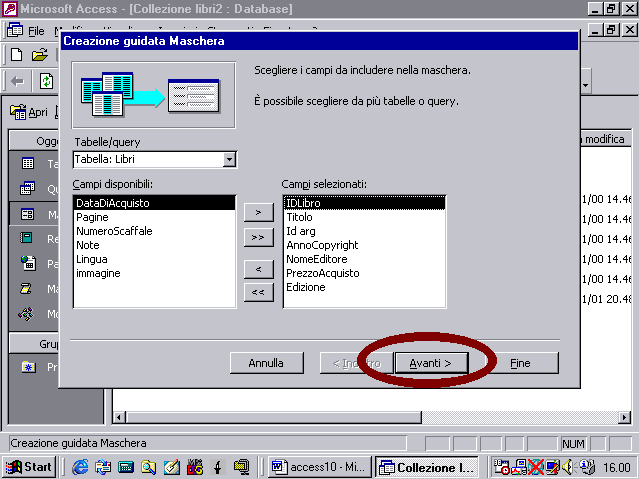Click the Fine button

[522, 363]
